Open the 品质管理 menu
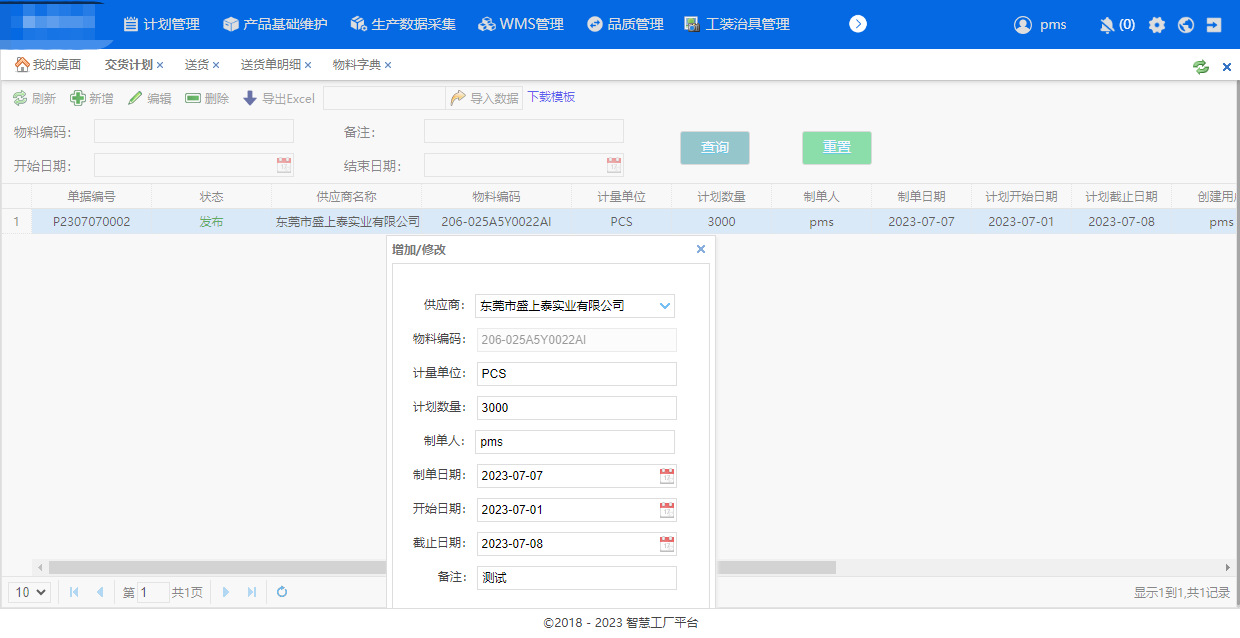 tap(625, 24)
